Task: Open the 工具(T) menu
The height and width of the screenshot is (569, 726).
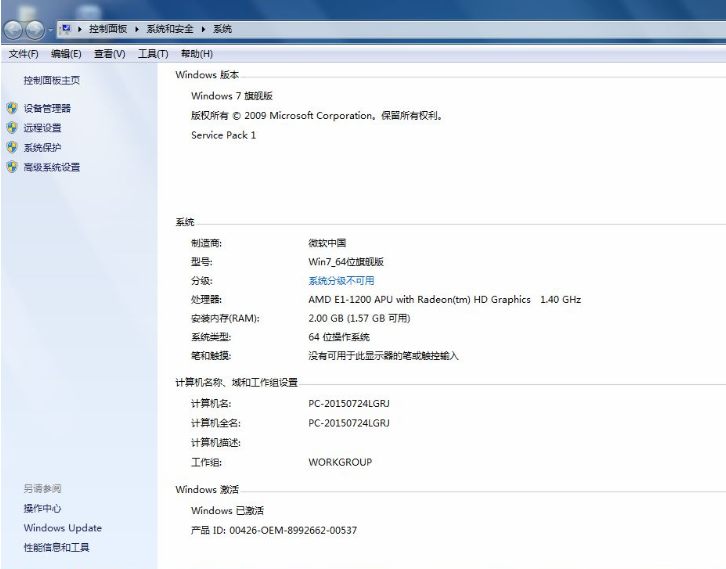Action: tap(152, 54)
